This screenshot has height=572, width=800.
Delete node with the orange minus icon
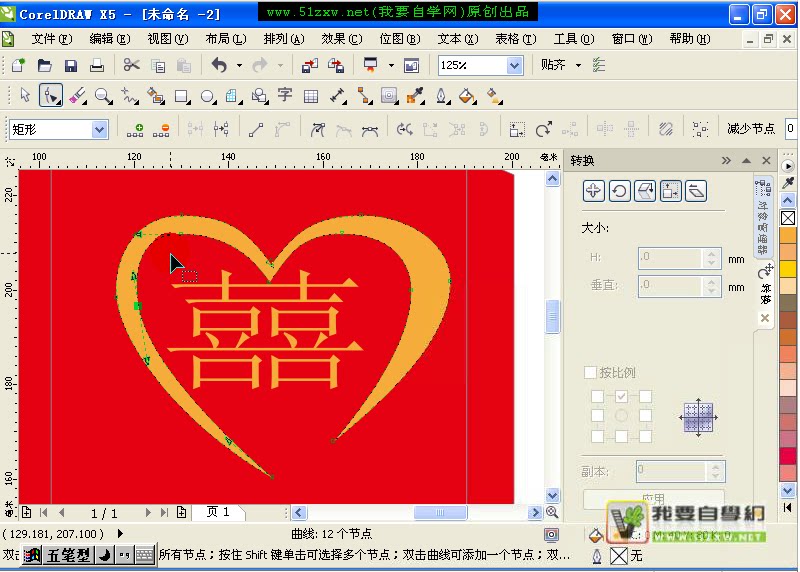161,130
